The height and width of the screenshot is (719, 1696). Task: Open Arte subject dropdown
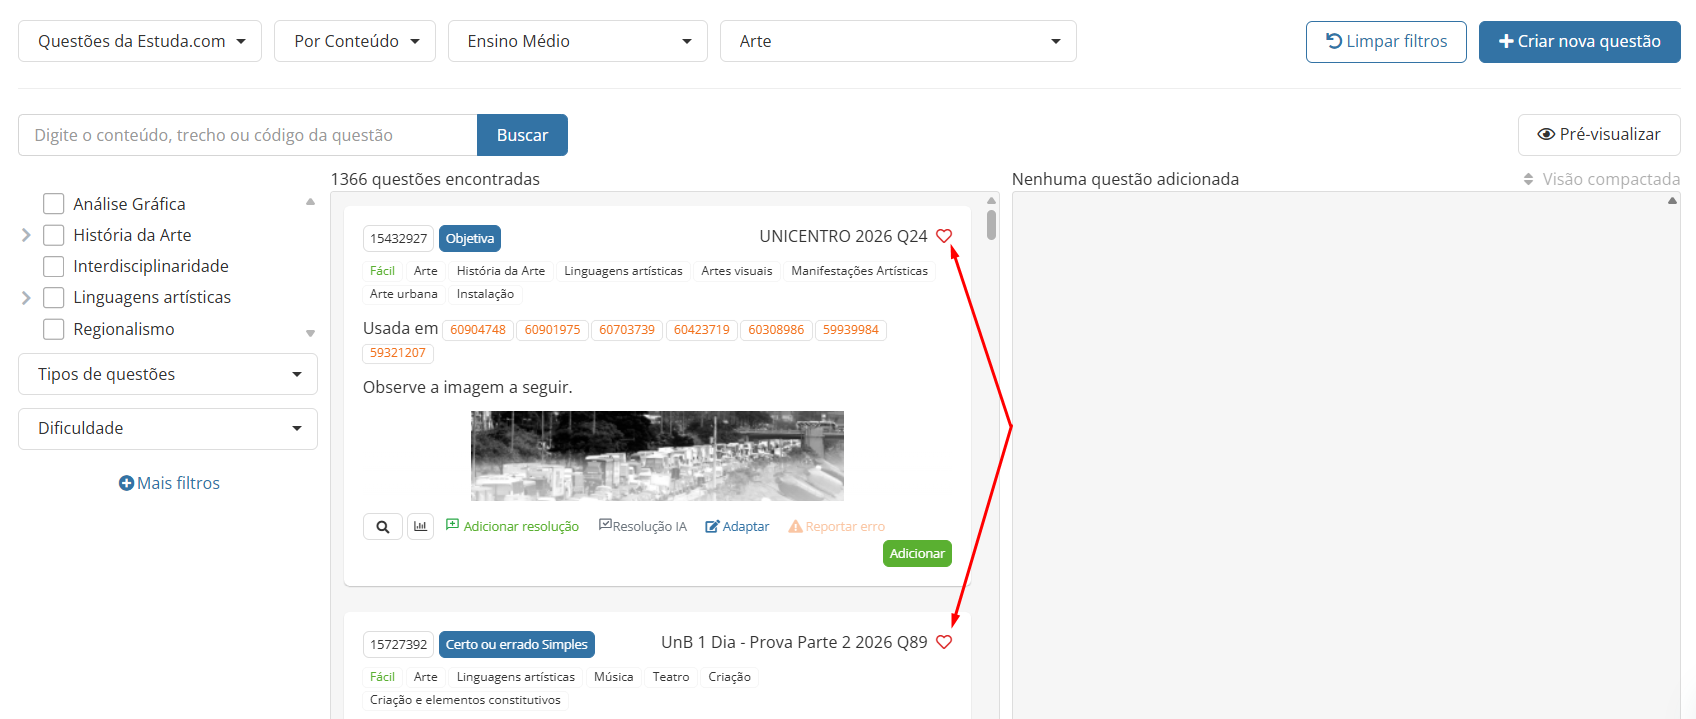(898, 41)
